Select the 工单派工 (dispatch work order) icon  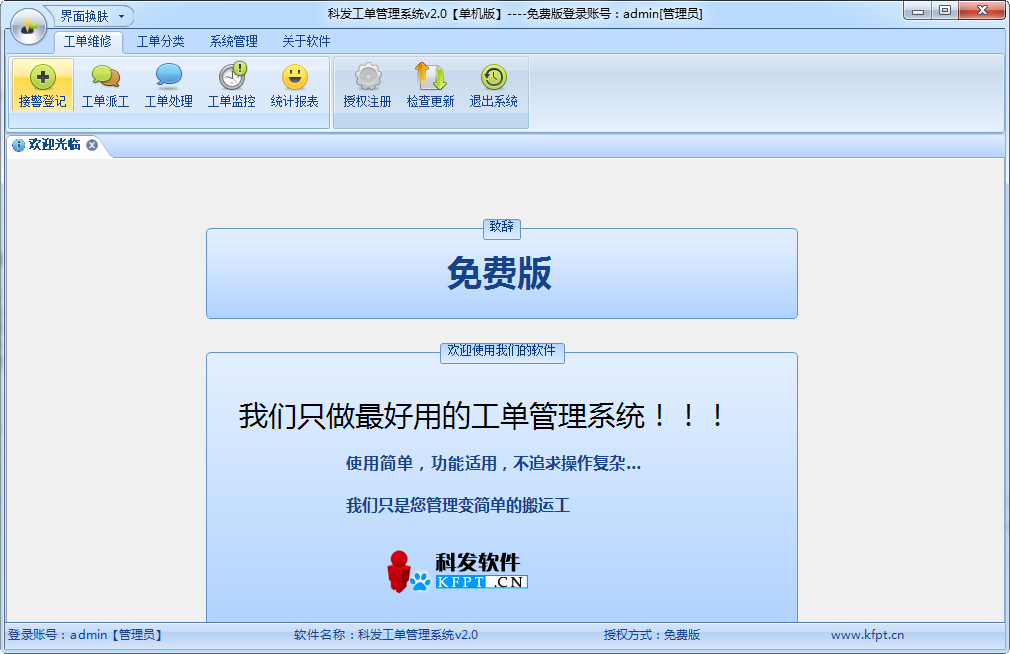(x=104, y=85)
